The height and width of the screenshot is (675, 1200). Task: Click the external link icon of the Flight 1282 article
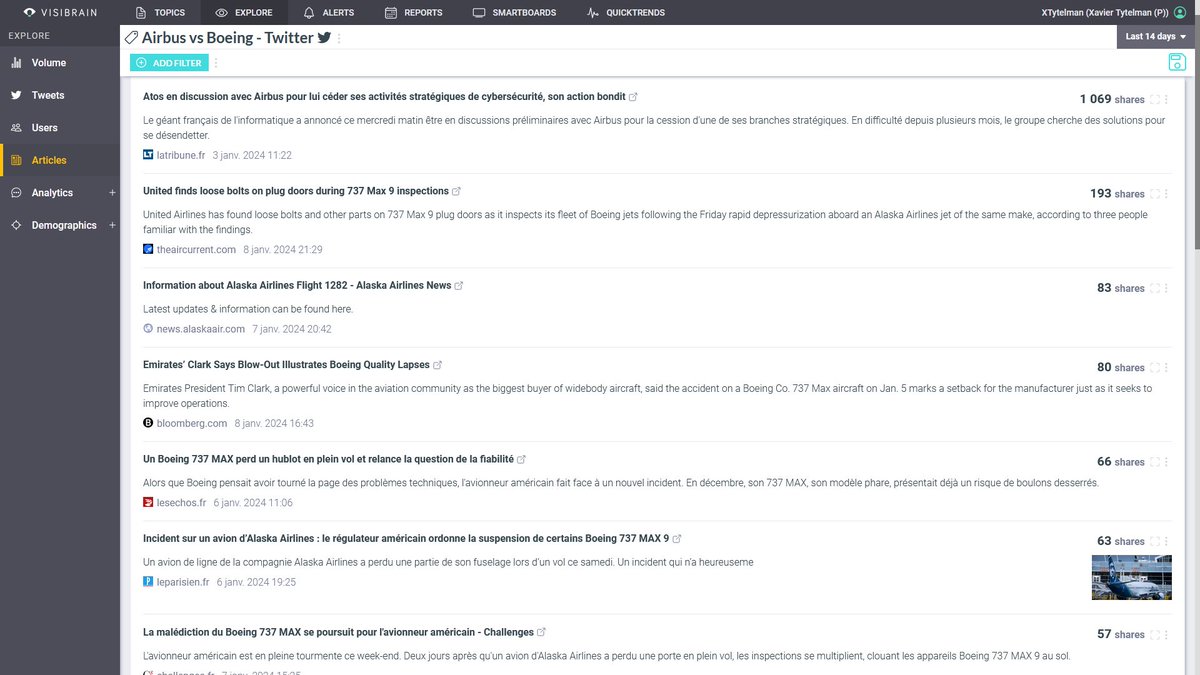(459, 286)
